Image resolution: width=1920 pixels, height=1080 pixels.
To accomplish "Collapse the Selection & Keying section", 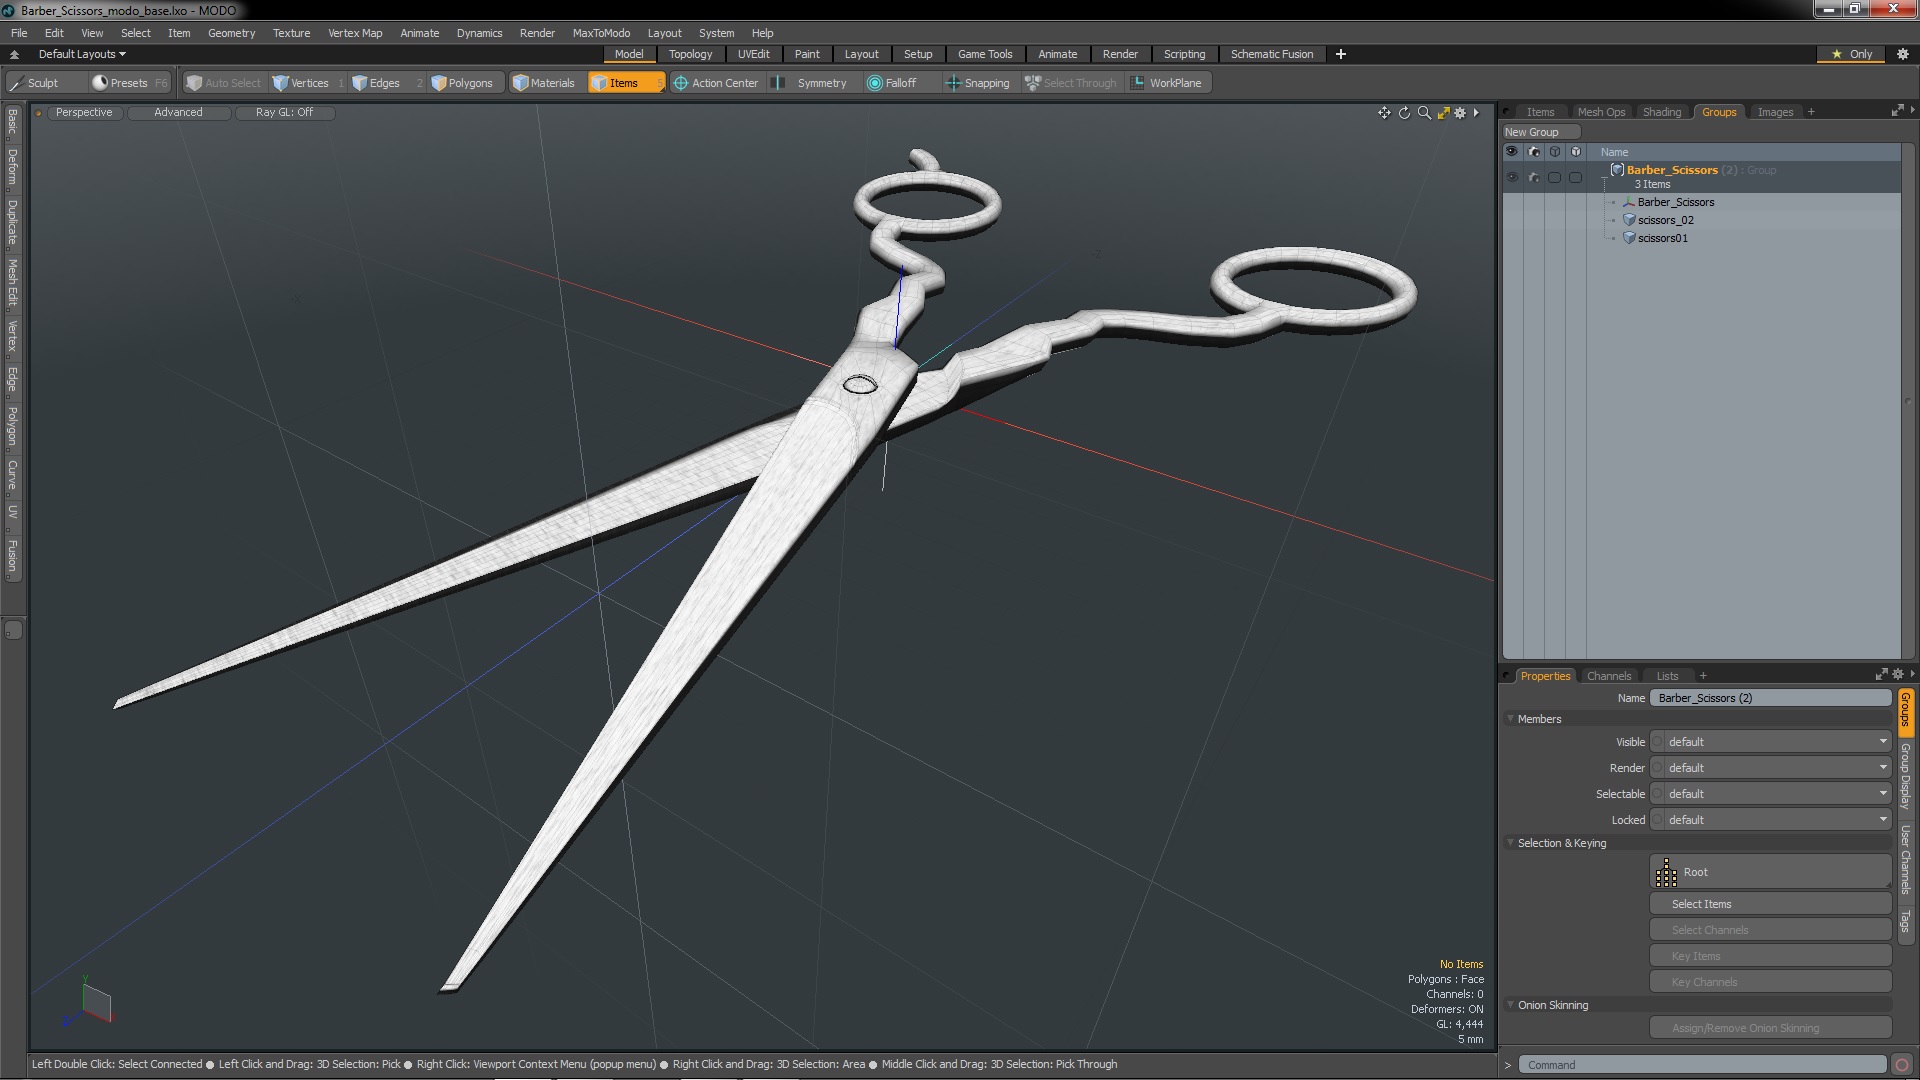I will tap(1511, 843).
